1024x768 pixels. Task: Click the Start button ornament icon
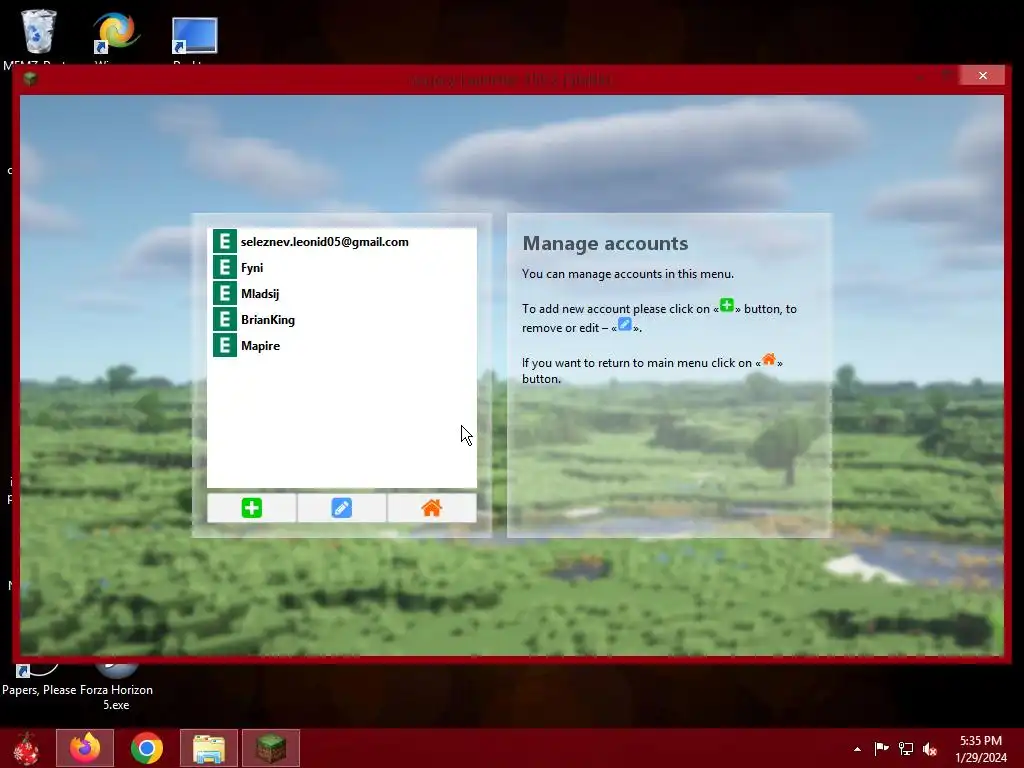click(x=26, y=748)
